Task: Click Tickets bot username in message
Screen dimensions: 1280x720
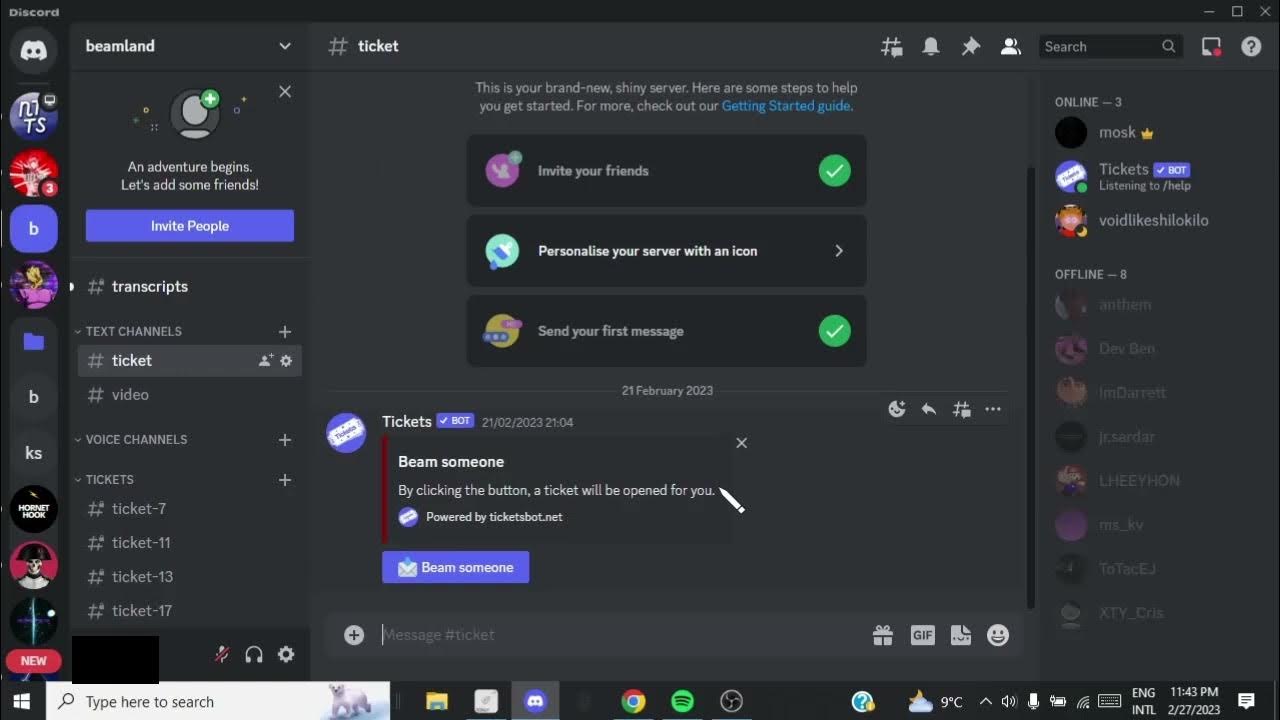Action: point(407,422)
